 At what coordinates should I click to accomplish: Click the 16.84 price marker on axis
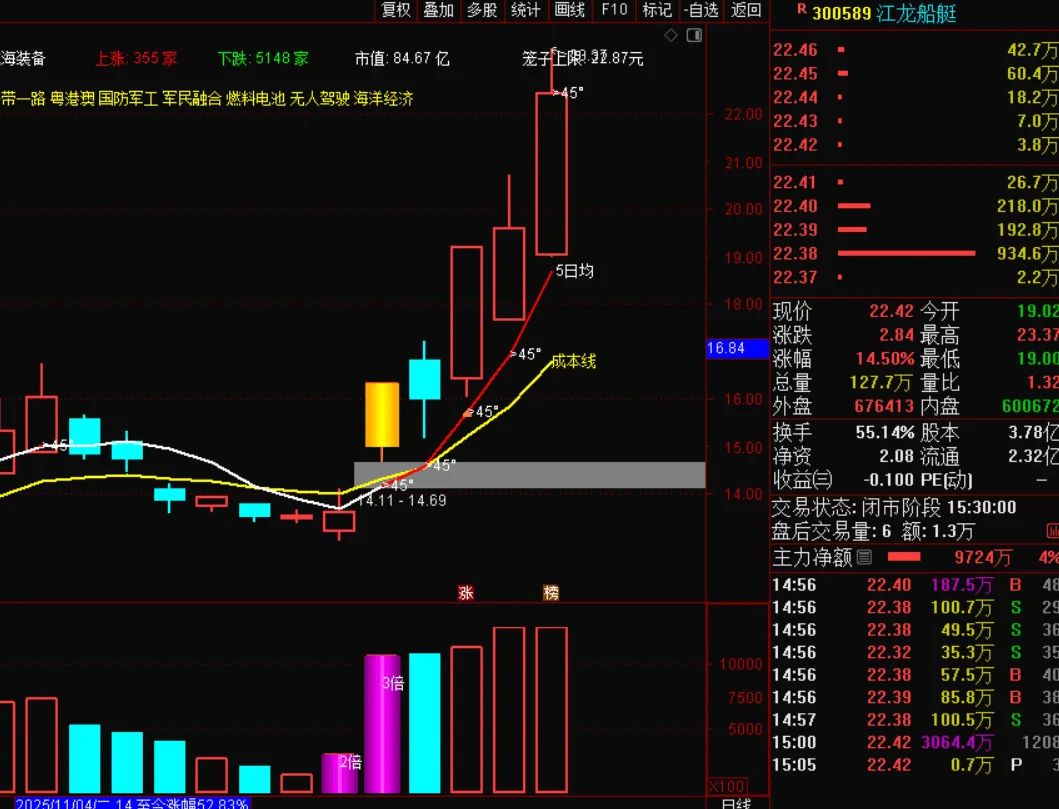[x=736, y=347]
